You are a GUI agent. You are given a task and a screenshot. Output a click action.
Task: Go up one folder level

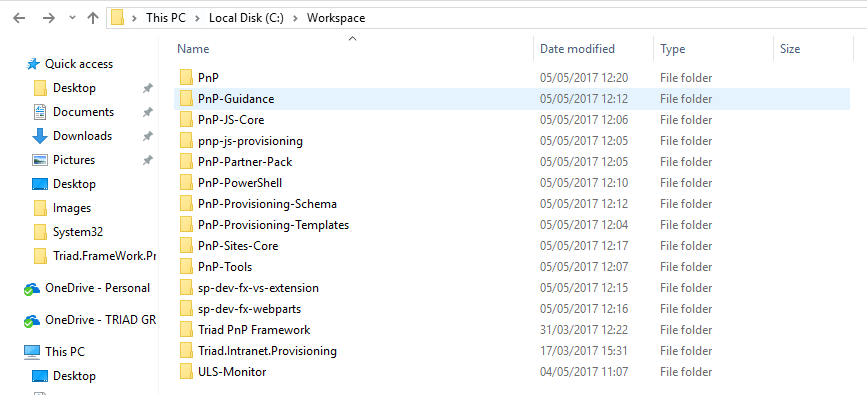click(93, 18)
